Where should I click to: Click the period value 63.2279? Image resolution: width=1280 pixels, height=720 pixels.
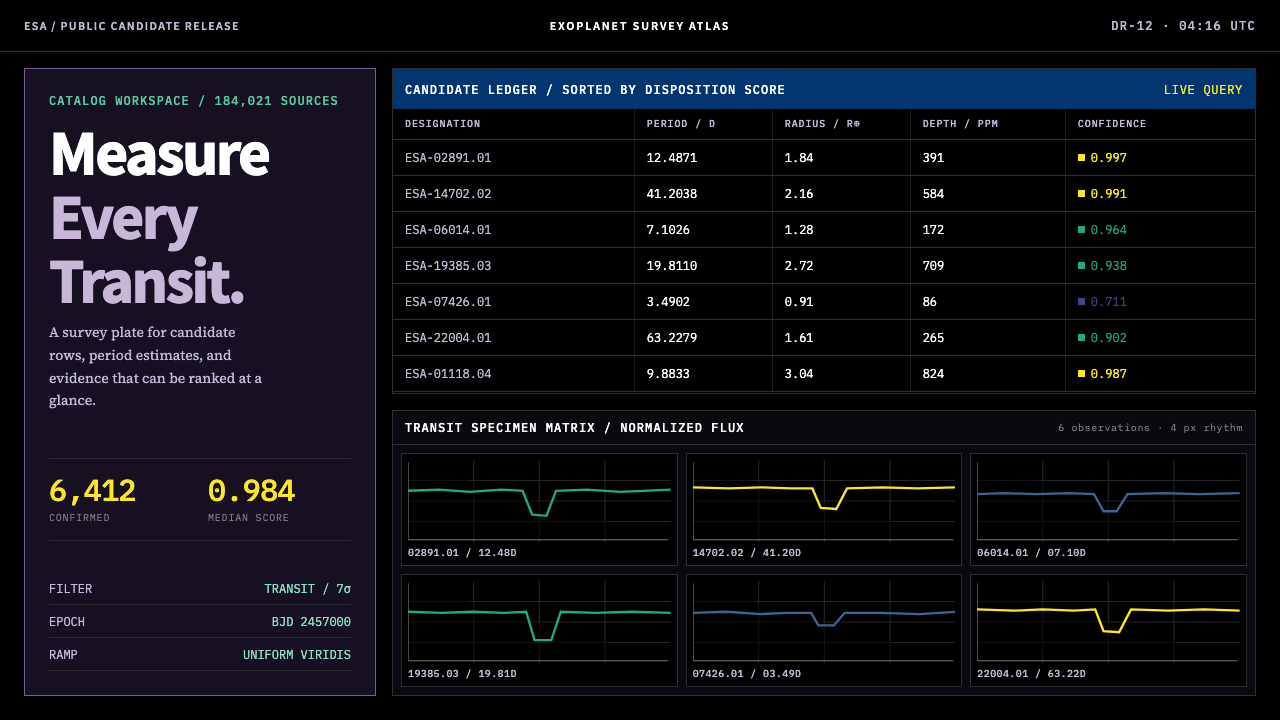pos(672,338)
